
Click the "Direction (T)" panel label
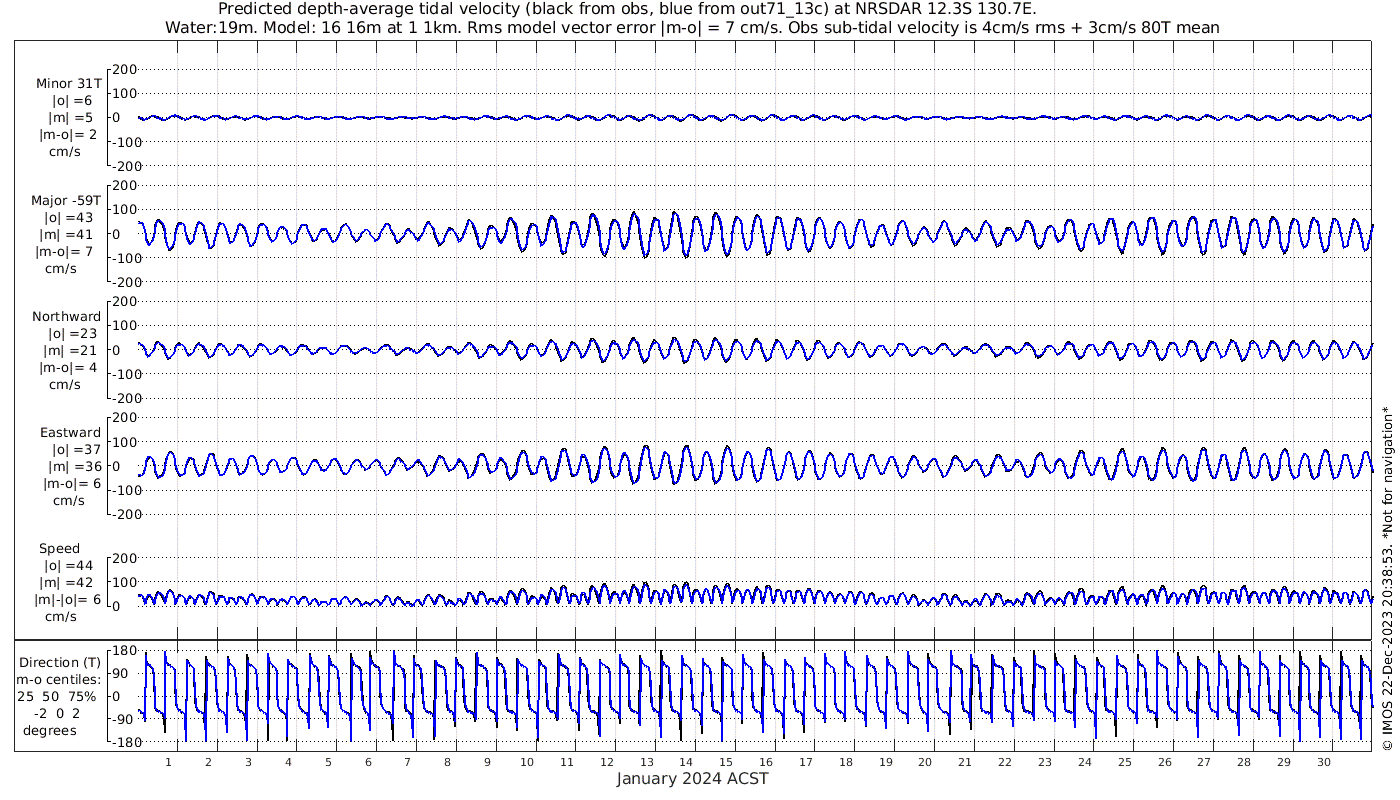tap(61, 662)
